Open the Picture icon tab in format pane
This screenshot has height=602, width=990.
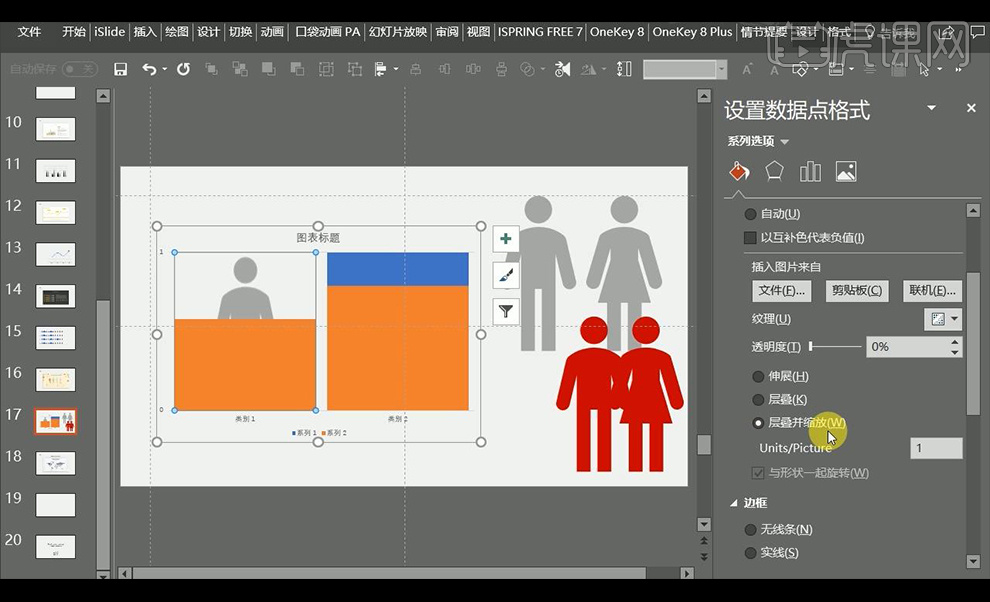point(846,171)
